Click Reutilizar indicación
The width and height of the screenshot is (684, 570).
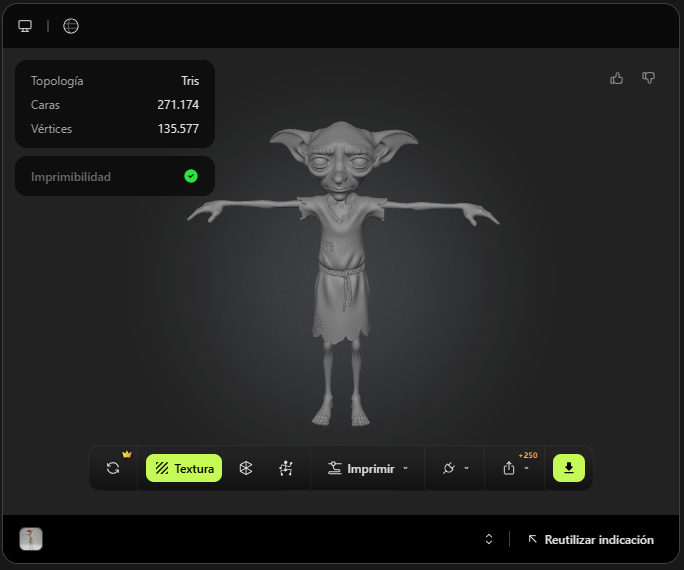click(x=591, y=539)
